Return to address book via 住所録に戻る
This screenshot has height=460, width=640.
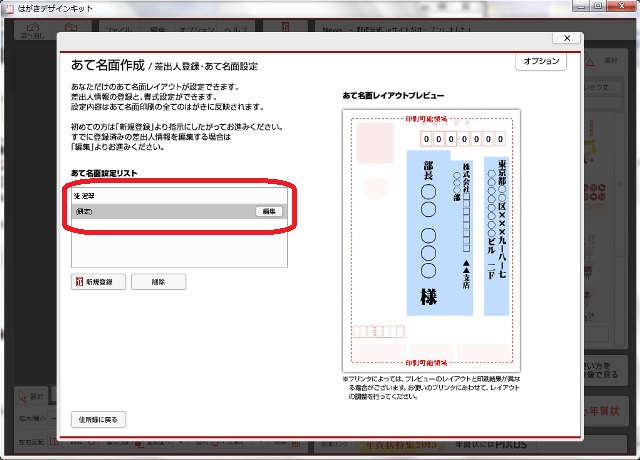pyautogui.click(x=98, y=418)
